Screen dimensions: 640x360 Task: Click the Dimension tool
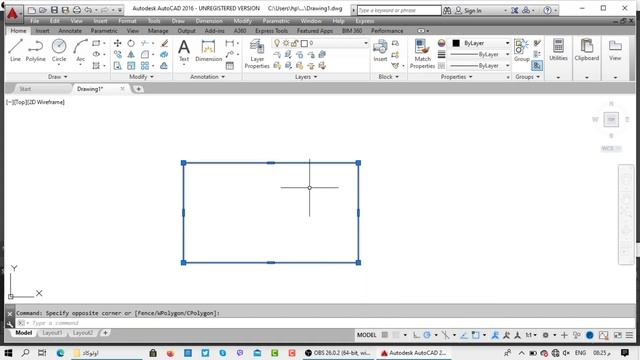(x=208, y=51)
